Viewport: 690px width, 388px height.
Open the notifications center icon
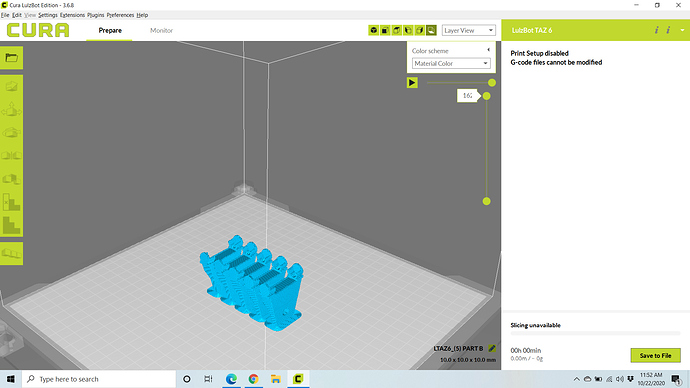(x=676, y=379)
